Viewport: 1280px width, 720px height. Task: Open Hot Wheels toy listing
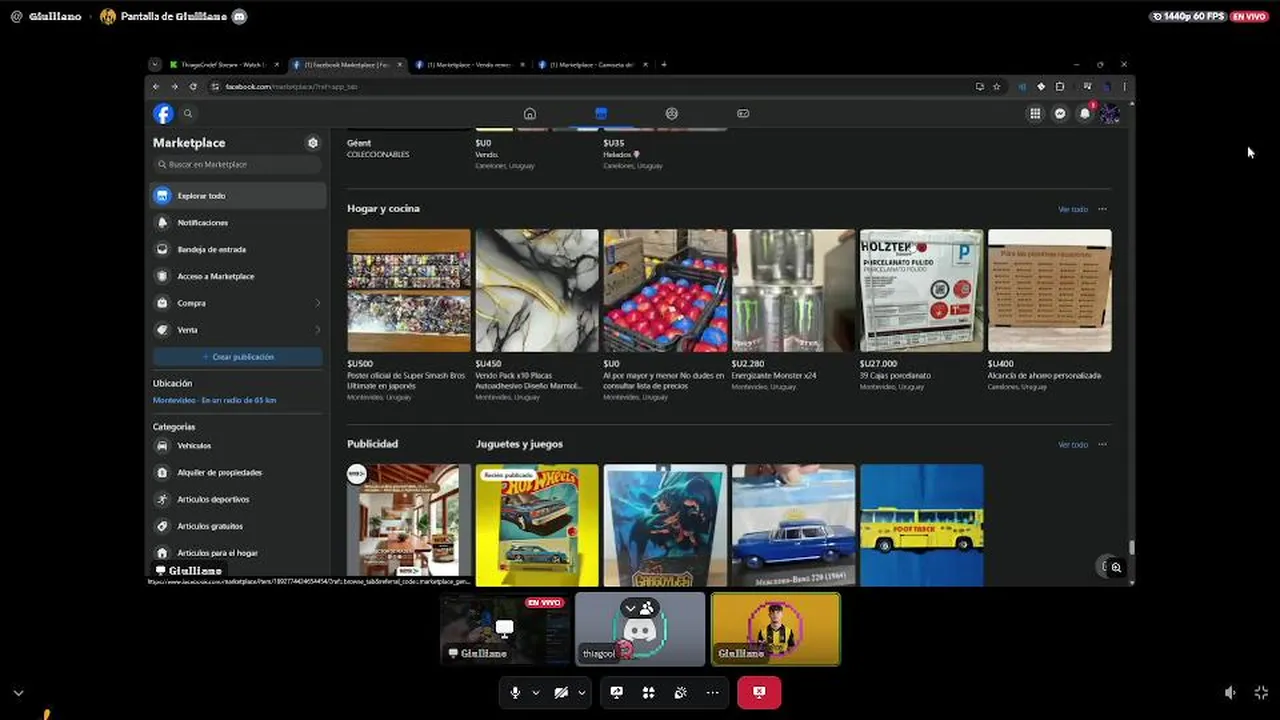[537, 525]
